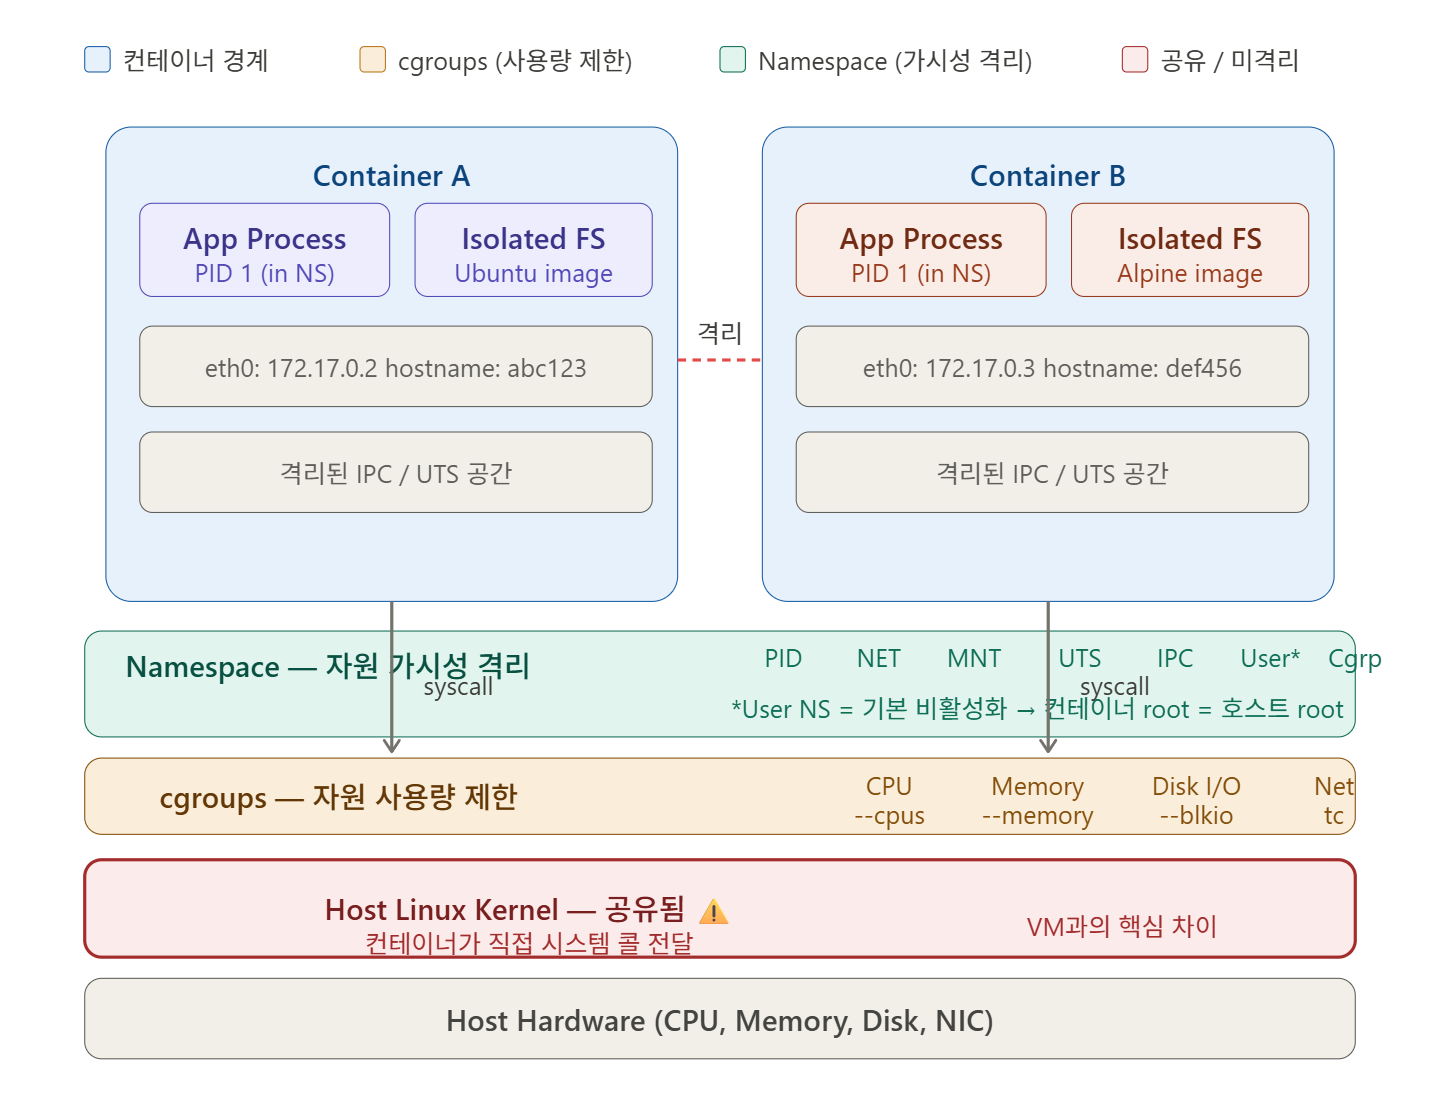1440x1102 pixels.
Task: Click the warning icon next to Host Linux Kernel
Action: tap(714, 912)
